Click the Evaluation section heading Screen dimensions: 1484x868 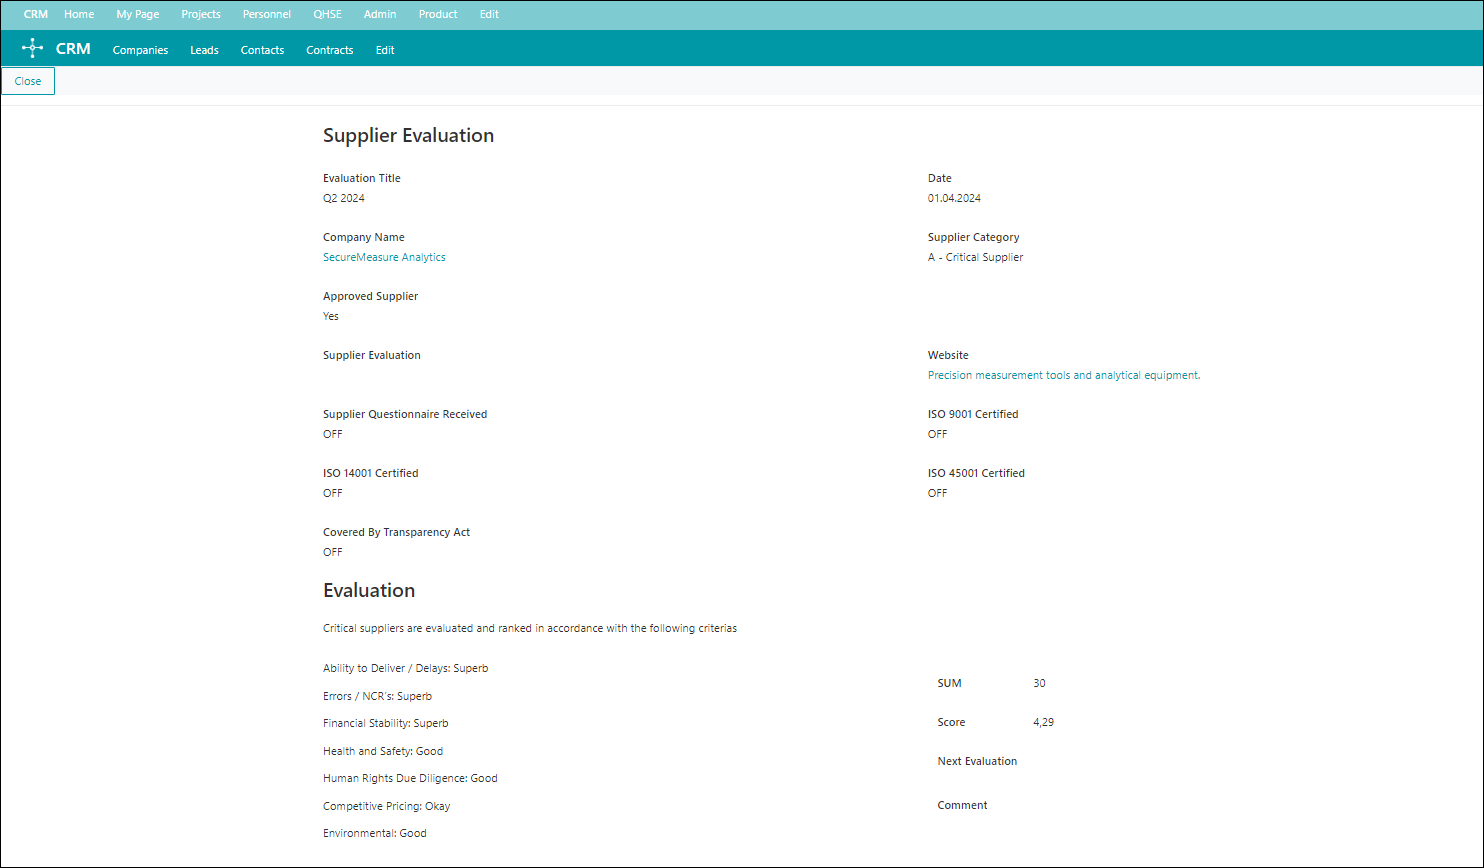(369, 590)
